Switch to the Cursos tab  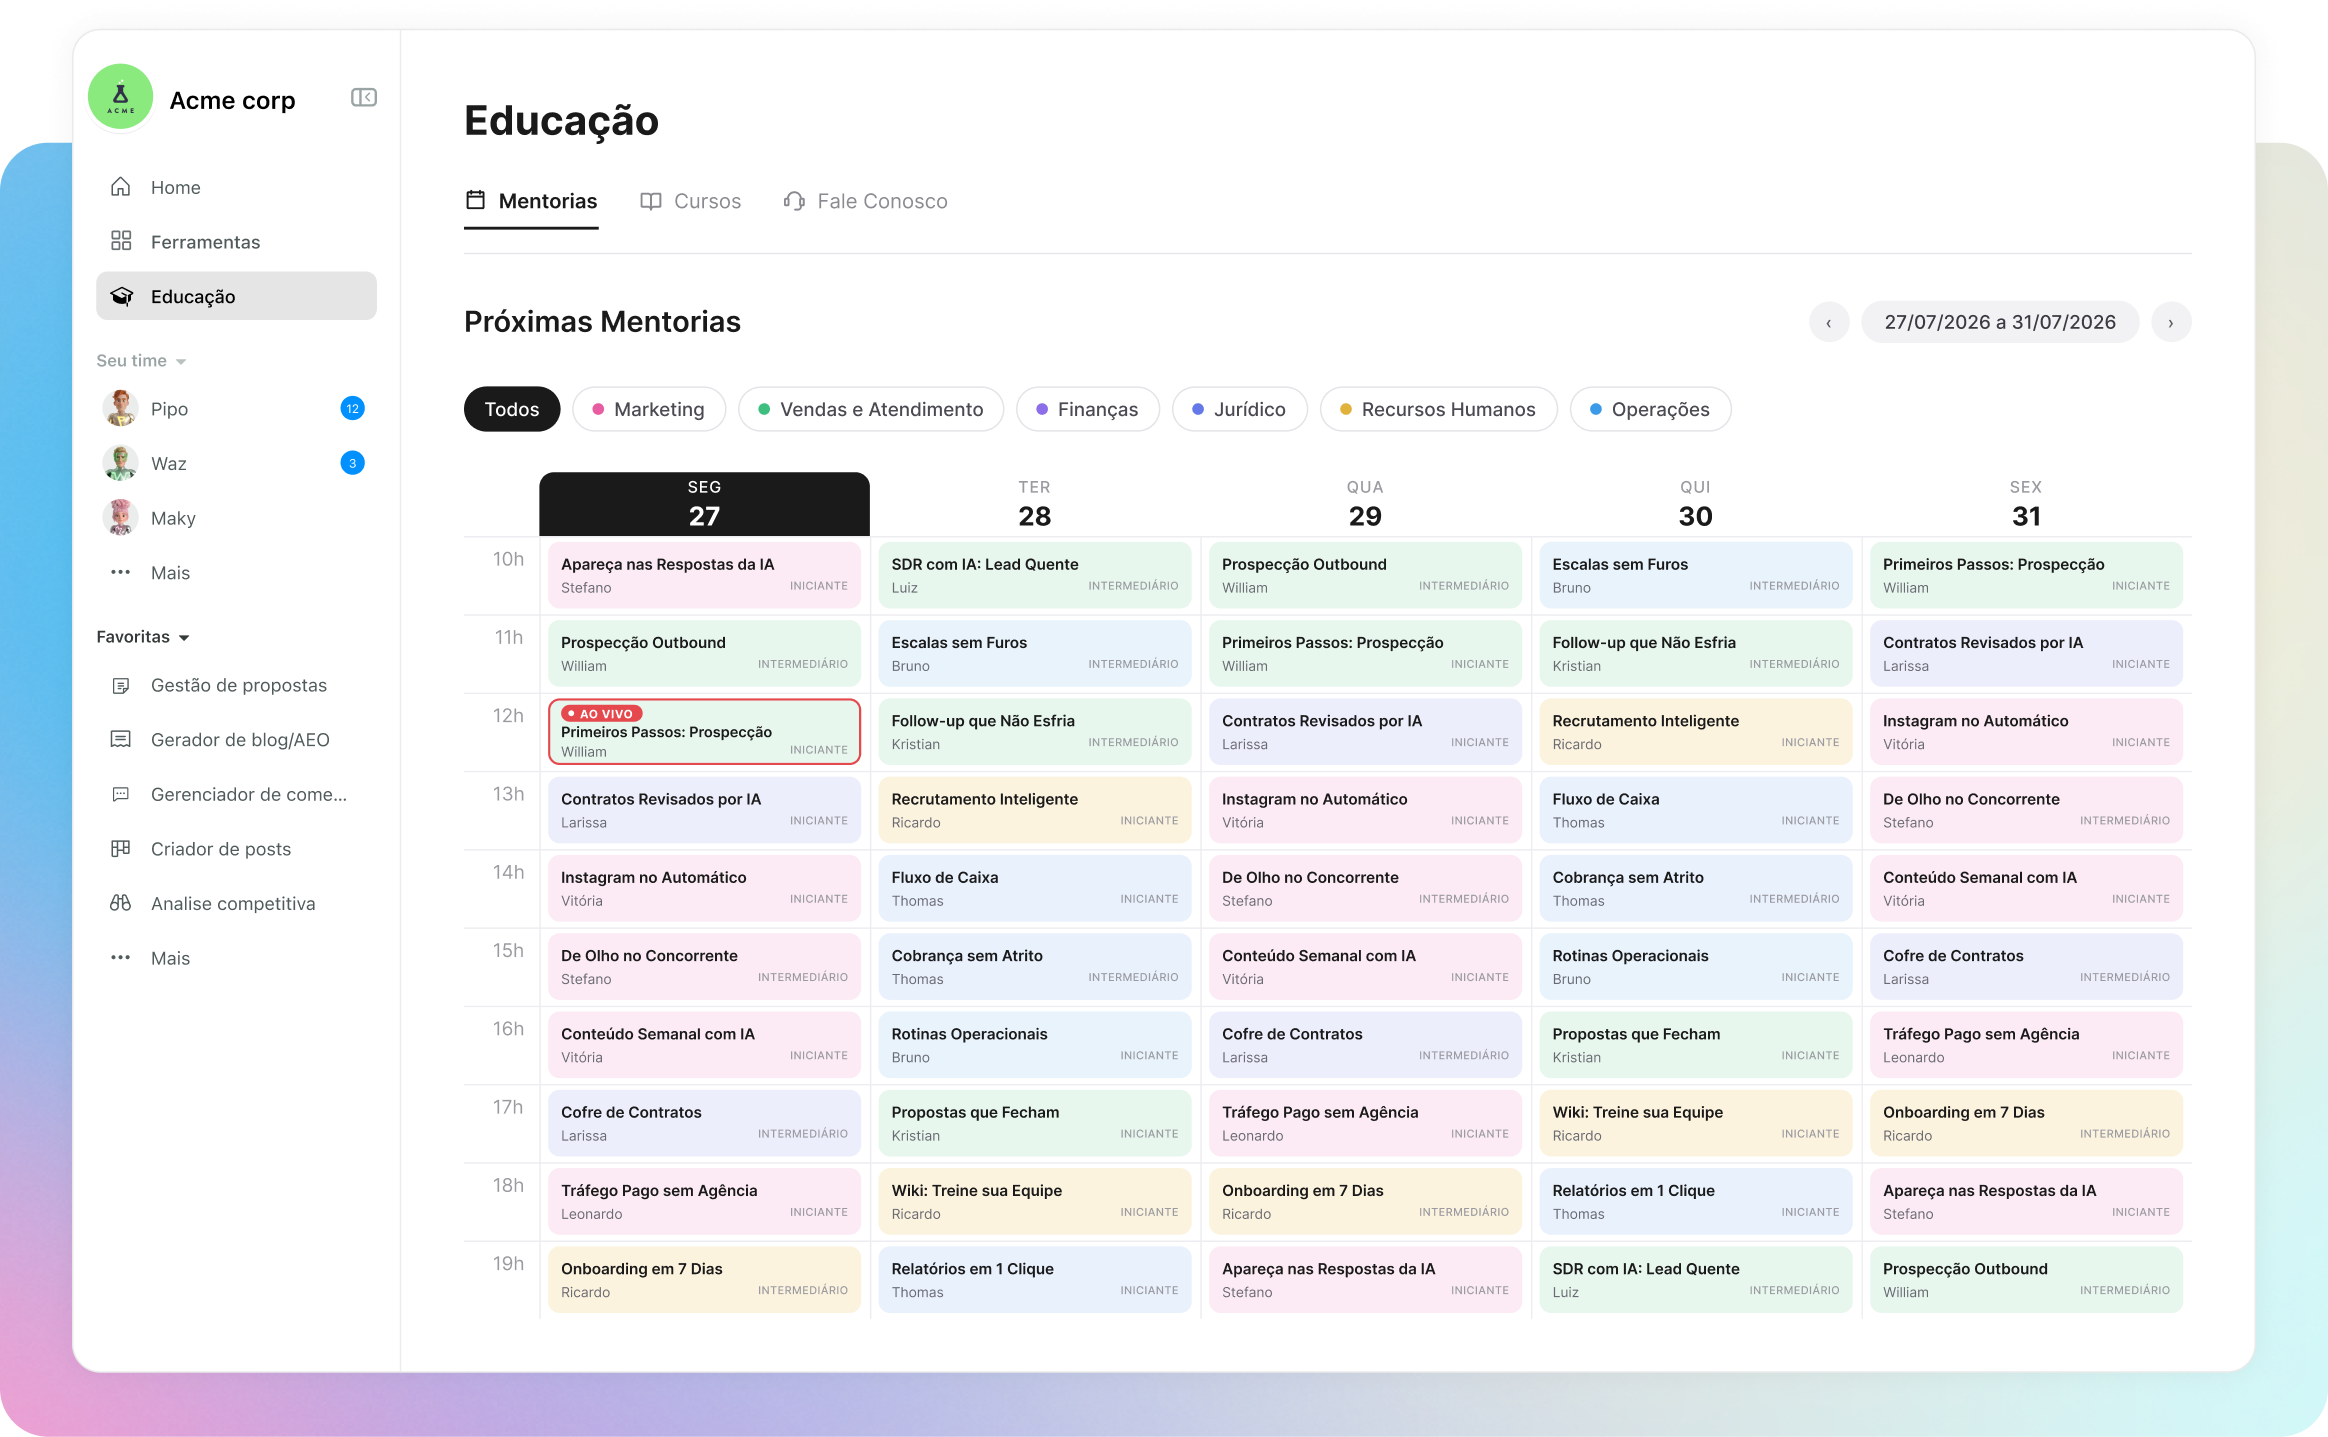(691, 201)
